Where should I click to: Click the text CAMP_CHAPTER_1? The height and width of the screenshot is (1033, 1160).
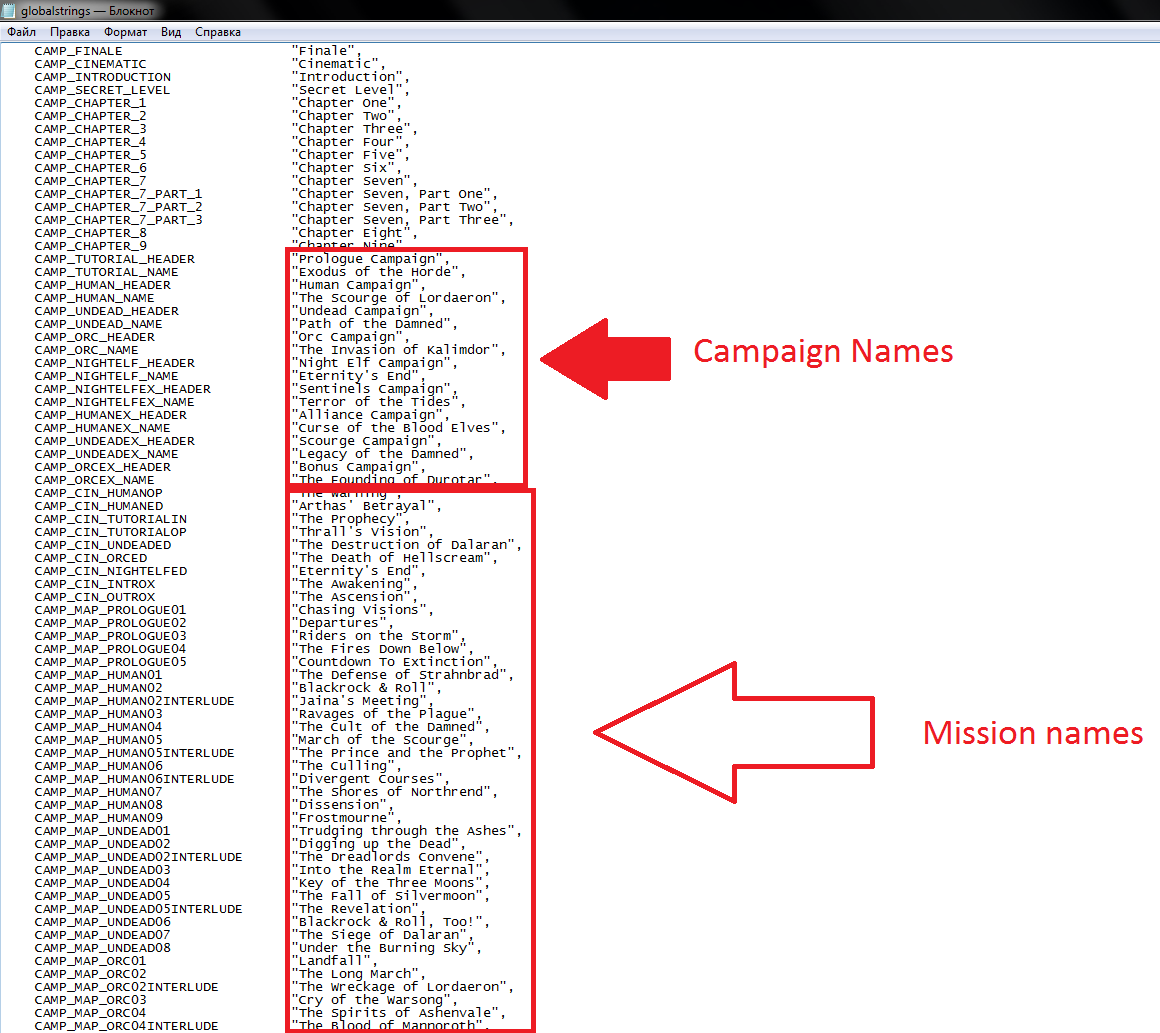click(90, 103)
